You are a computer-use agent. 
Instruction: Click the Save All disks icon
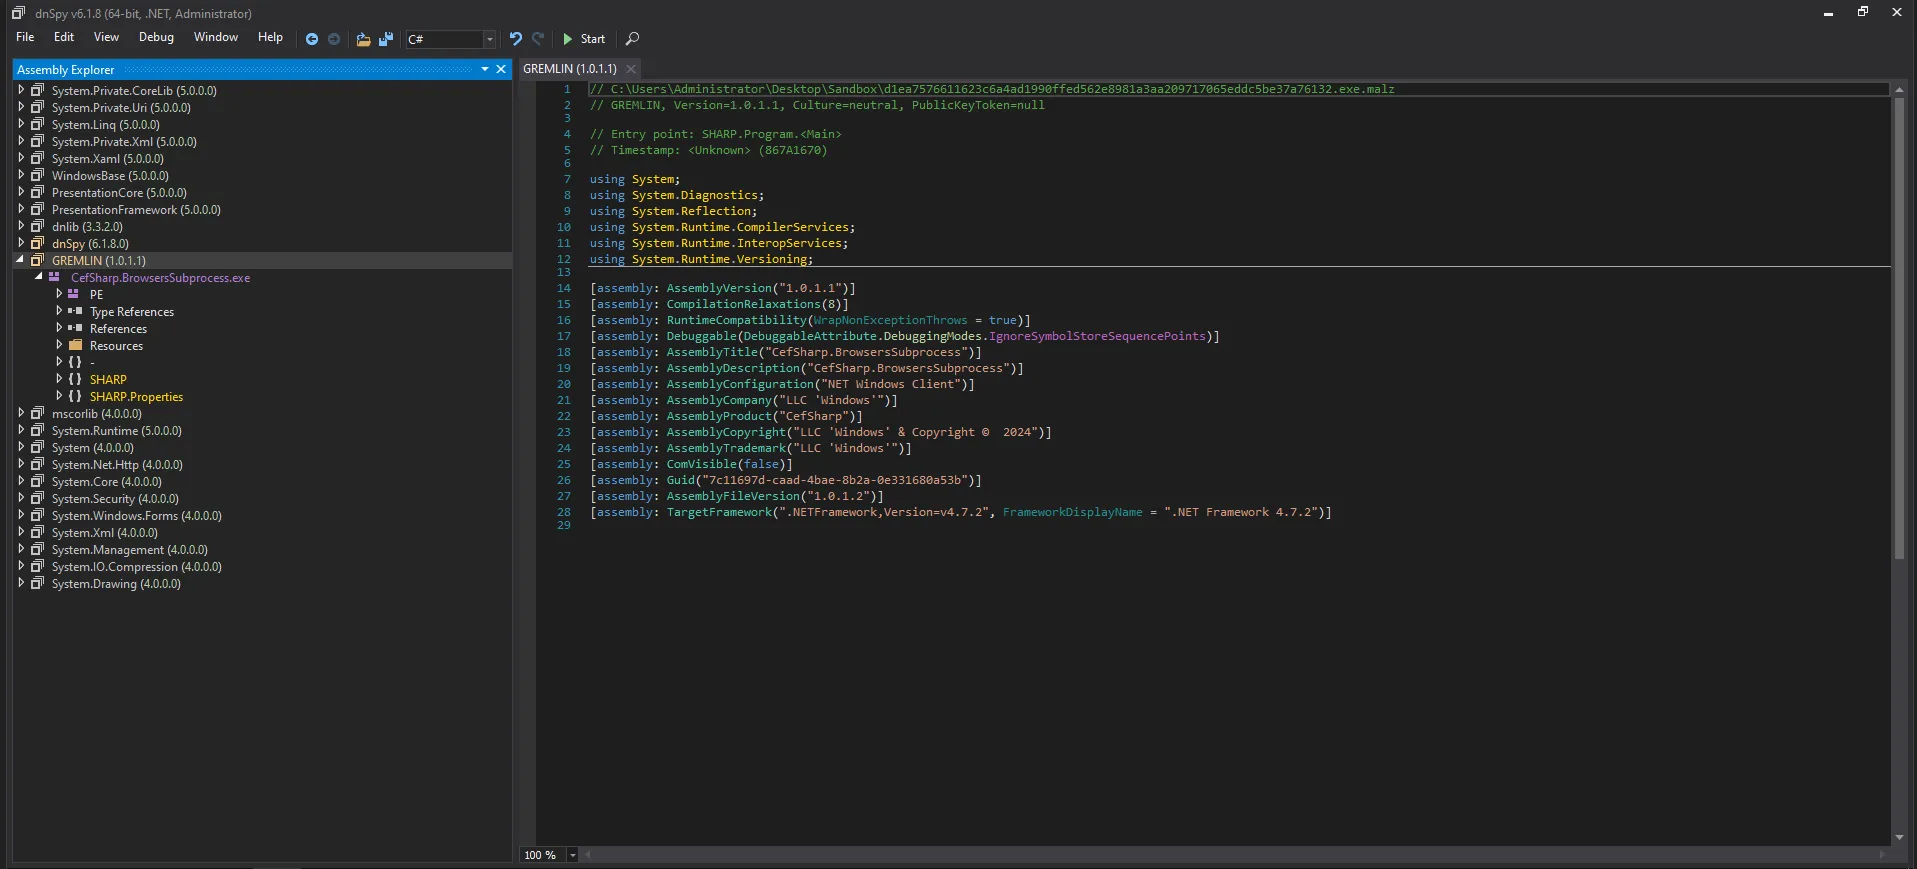point(386,39)
